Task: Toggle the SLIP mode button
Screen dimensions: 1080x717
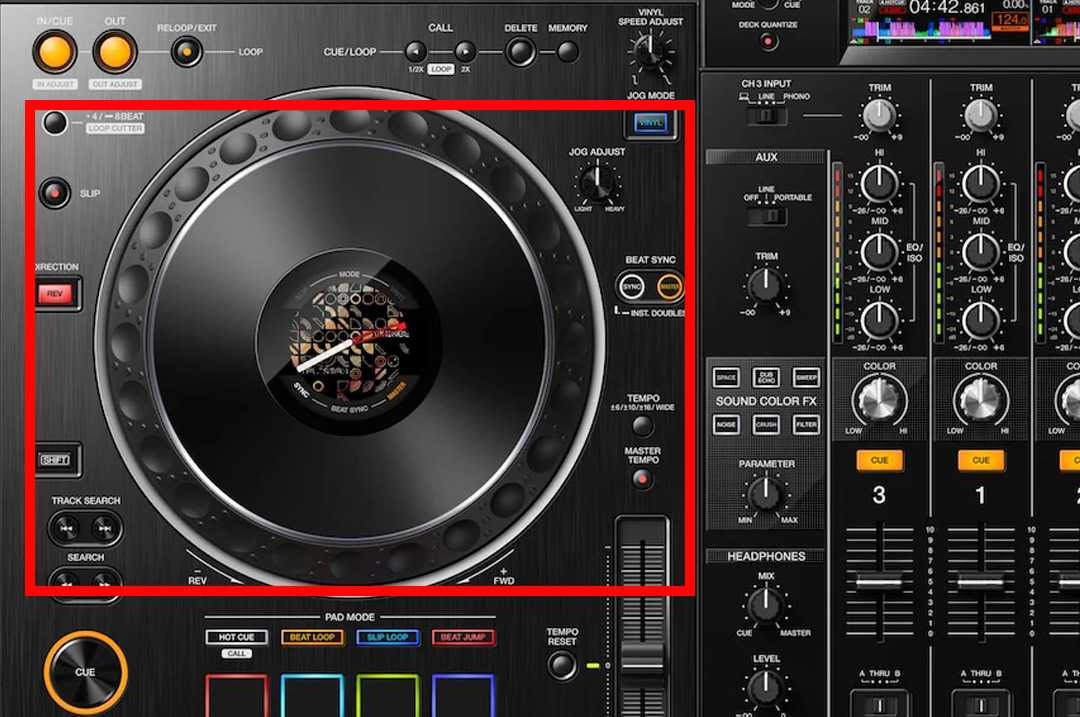Action: [x=56, y=192]
